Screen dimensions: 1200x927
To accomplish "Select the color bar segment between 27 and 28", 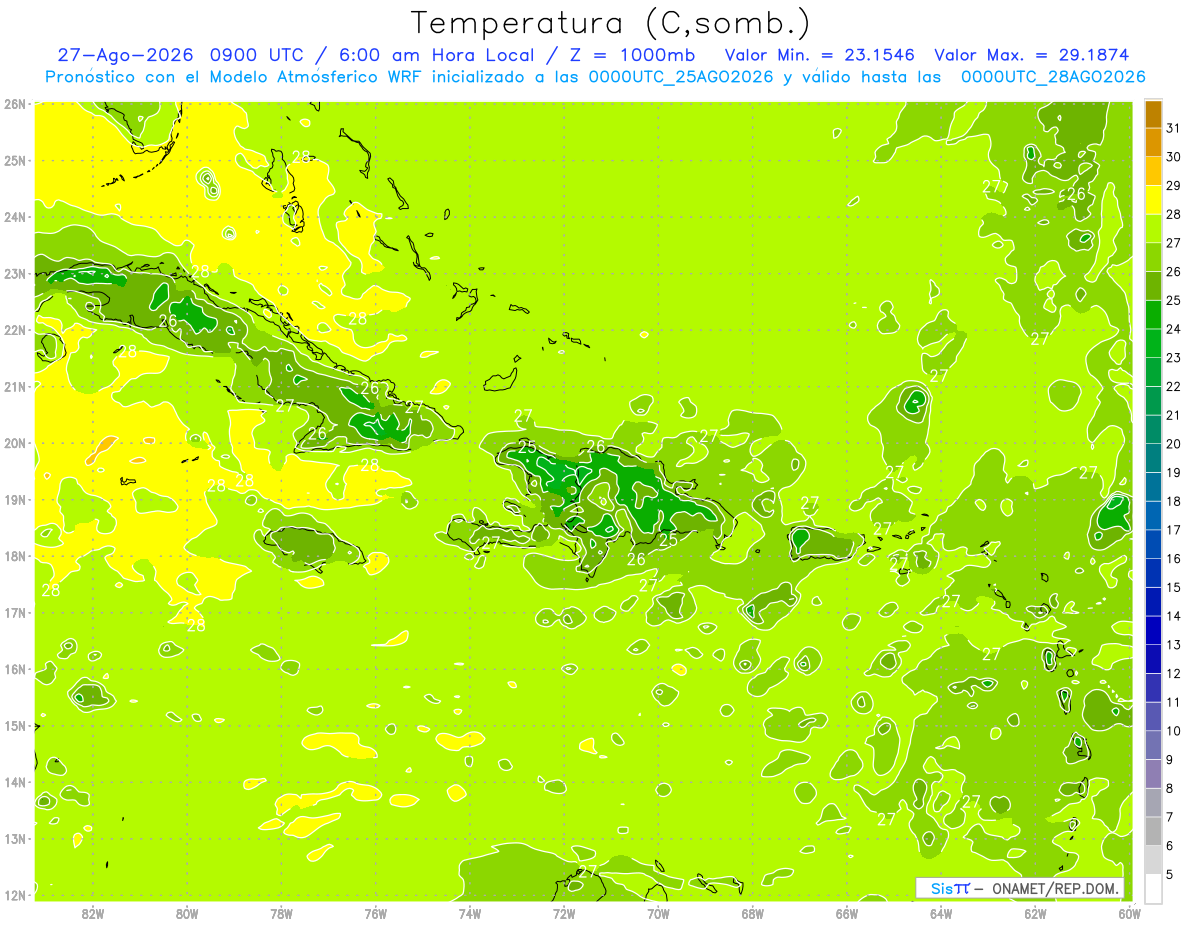I will (x=1153, y=228).
